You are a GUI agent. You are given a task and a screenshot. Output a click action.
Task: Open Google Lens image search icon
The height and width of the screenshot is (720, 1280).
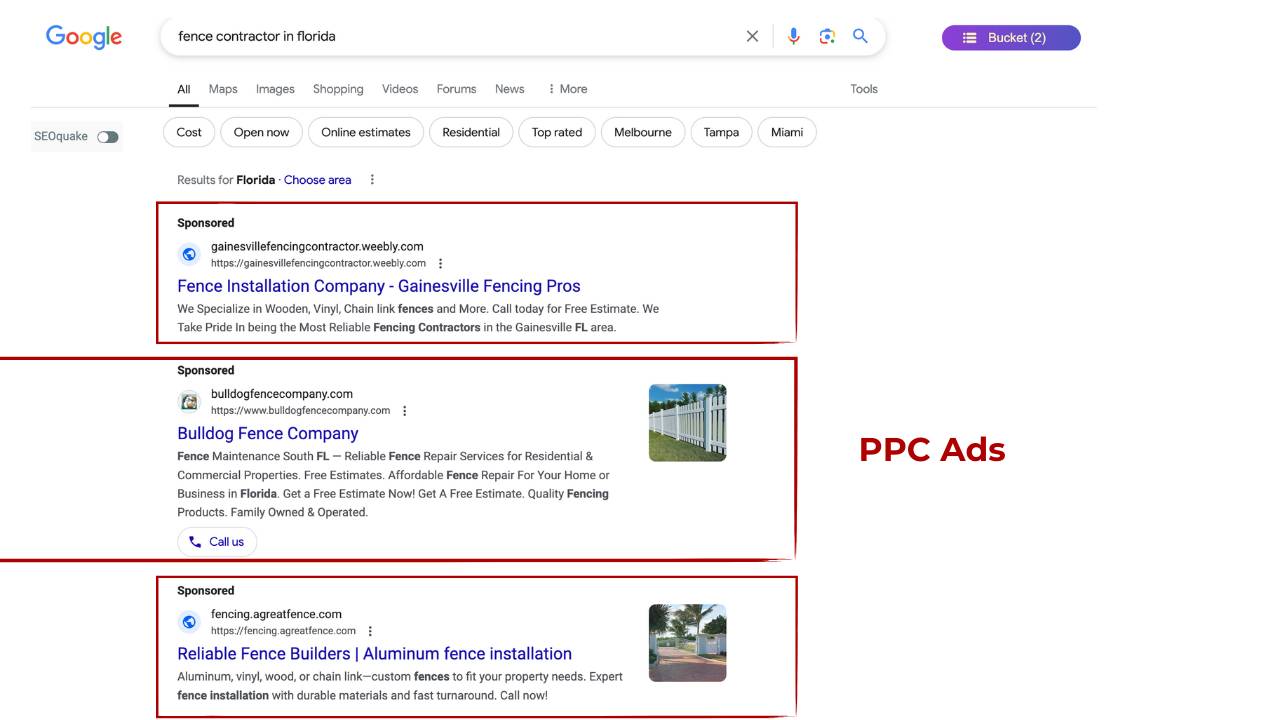click(x=827, y=36)
